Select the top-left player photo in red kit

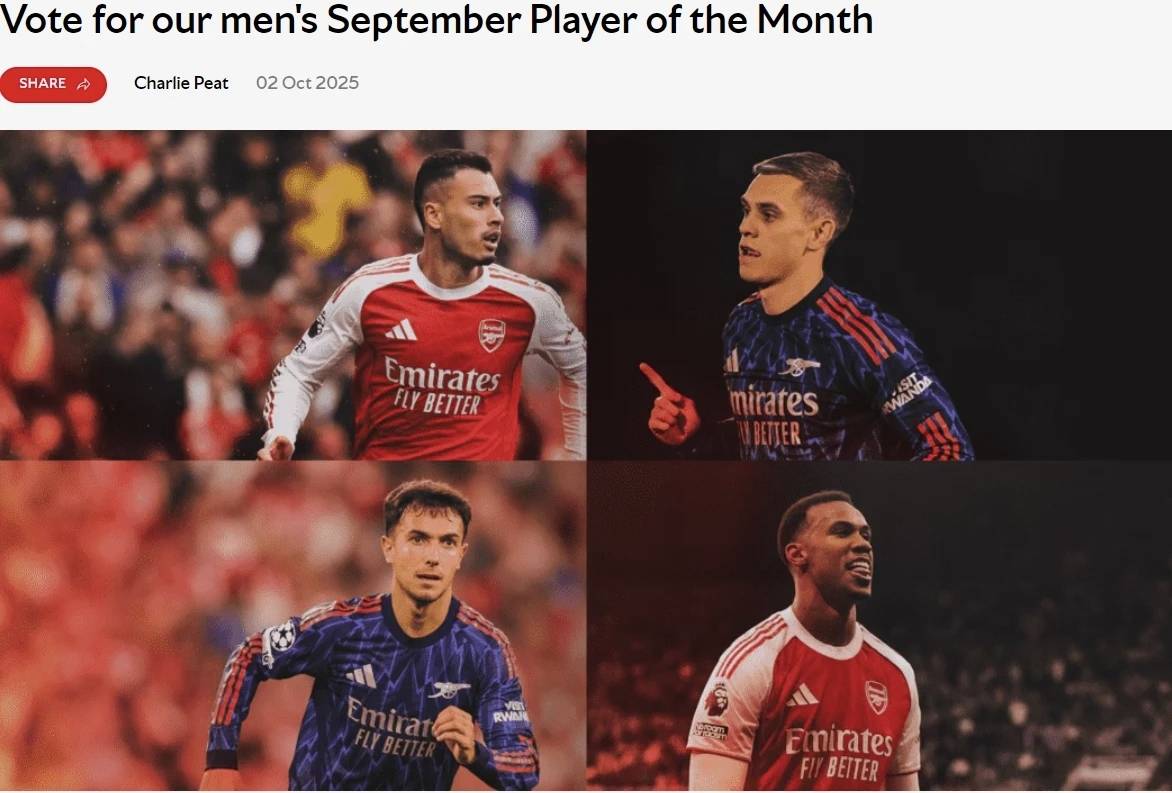tap(293, 295)
